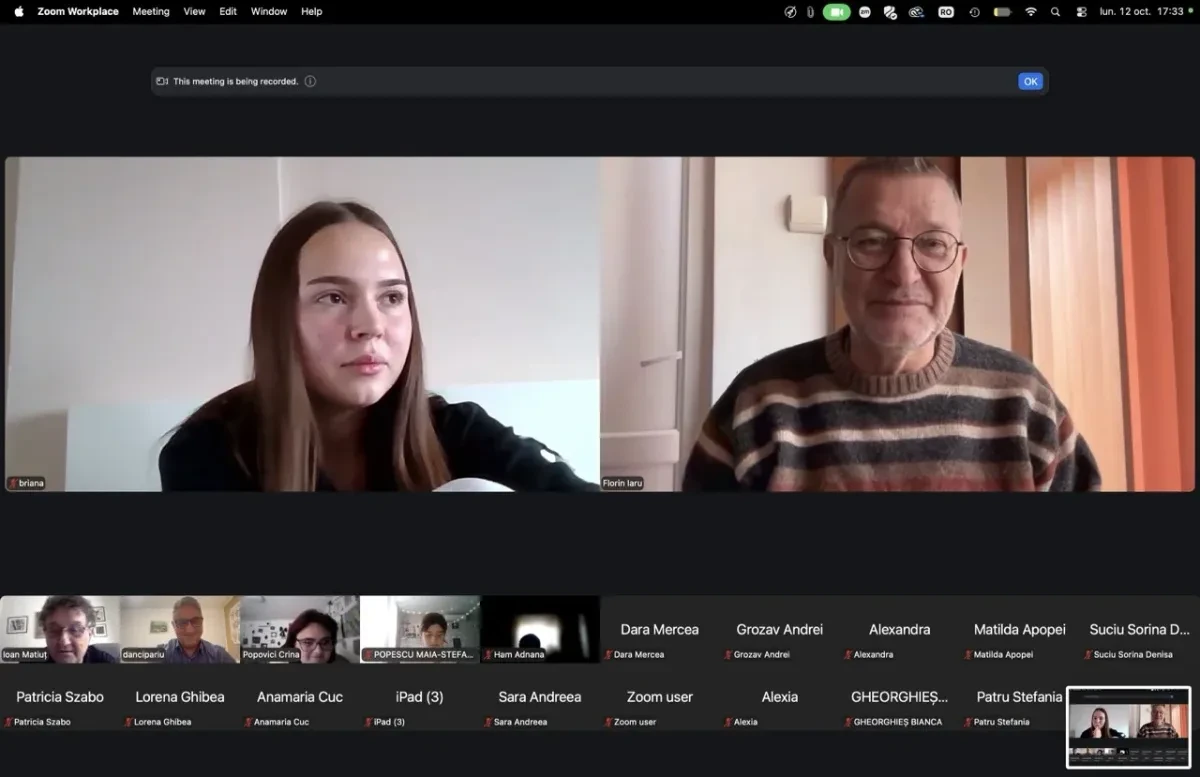Open the RO keyboard input source menu

[946, 12]
